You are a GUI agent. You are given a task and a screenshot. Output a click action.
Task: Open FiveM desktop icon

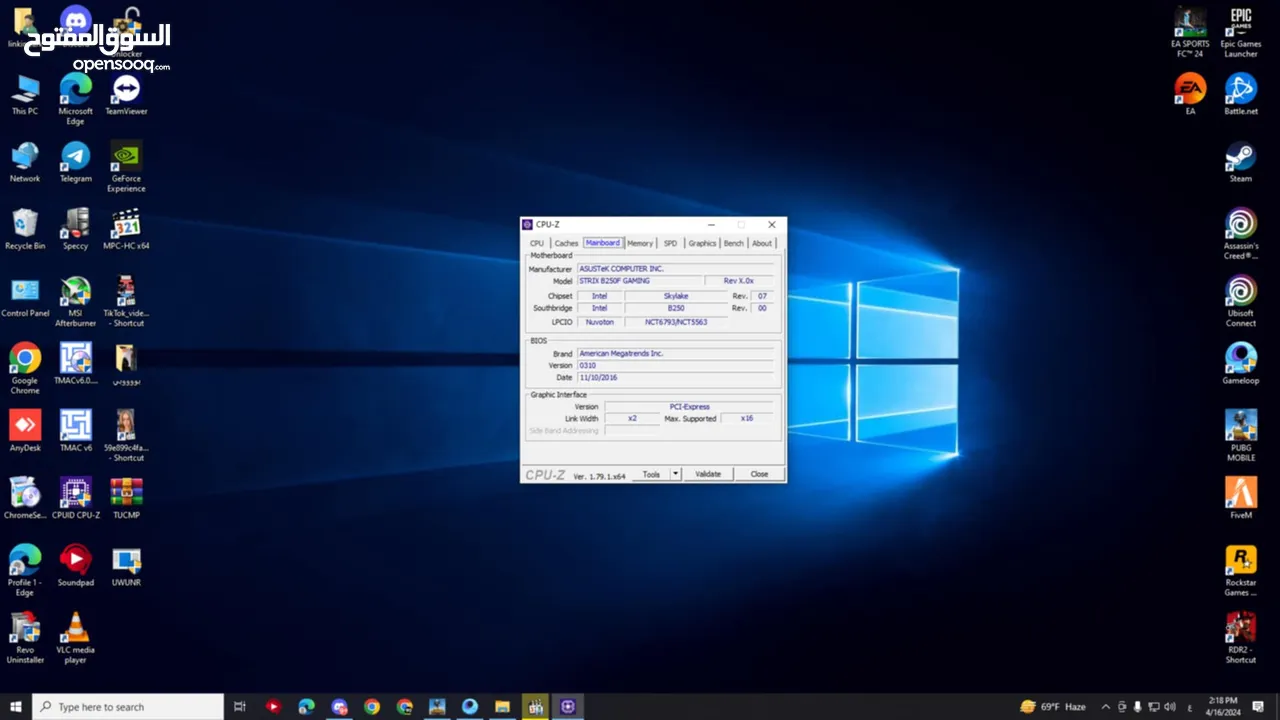tap(1241, 498)
